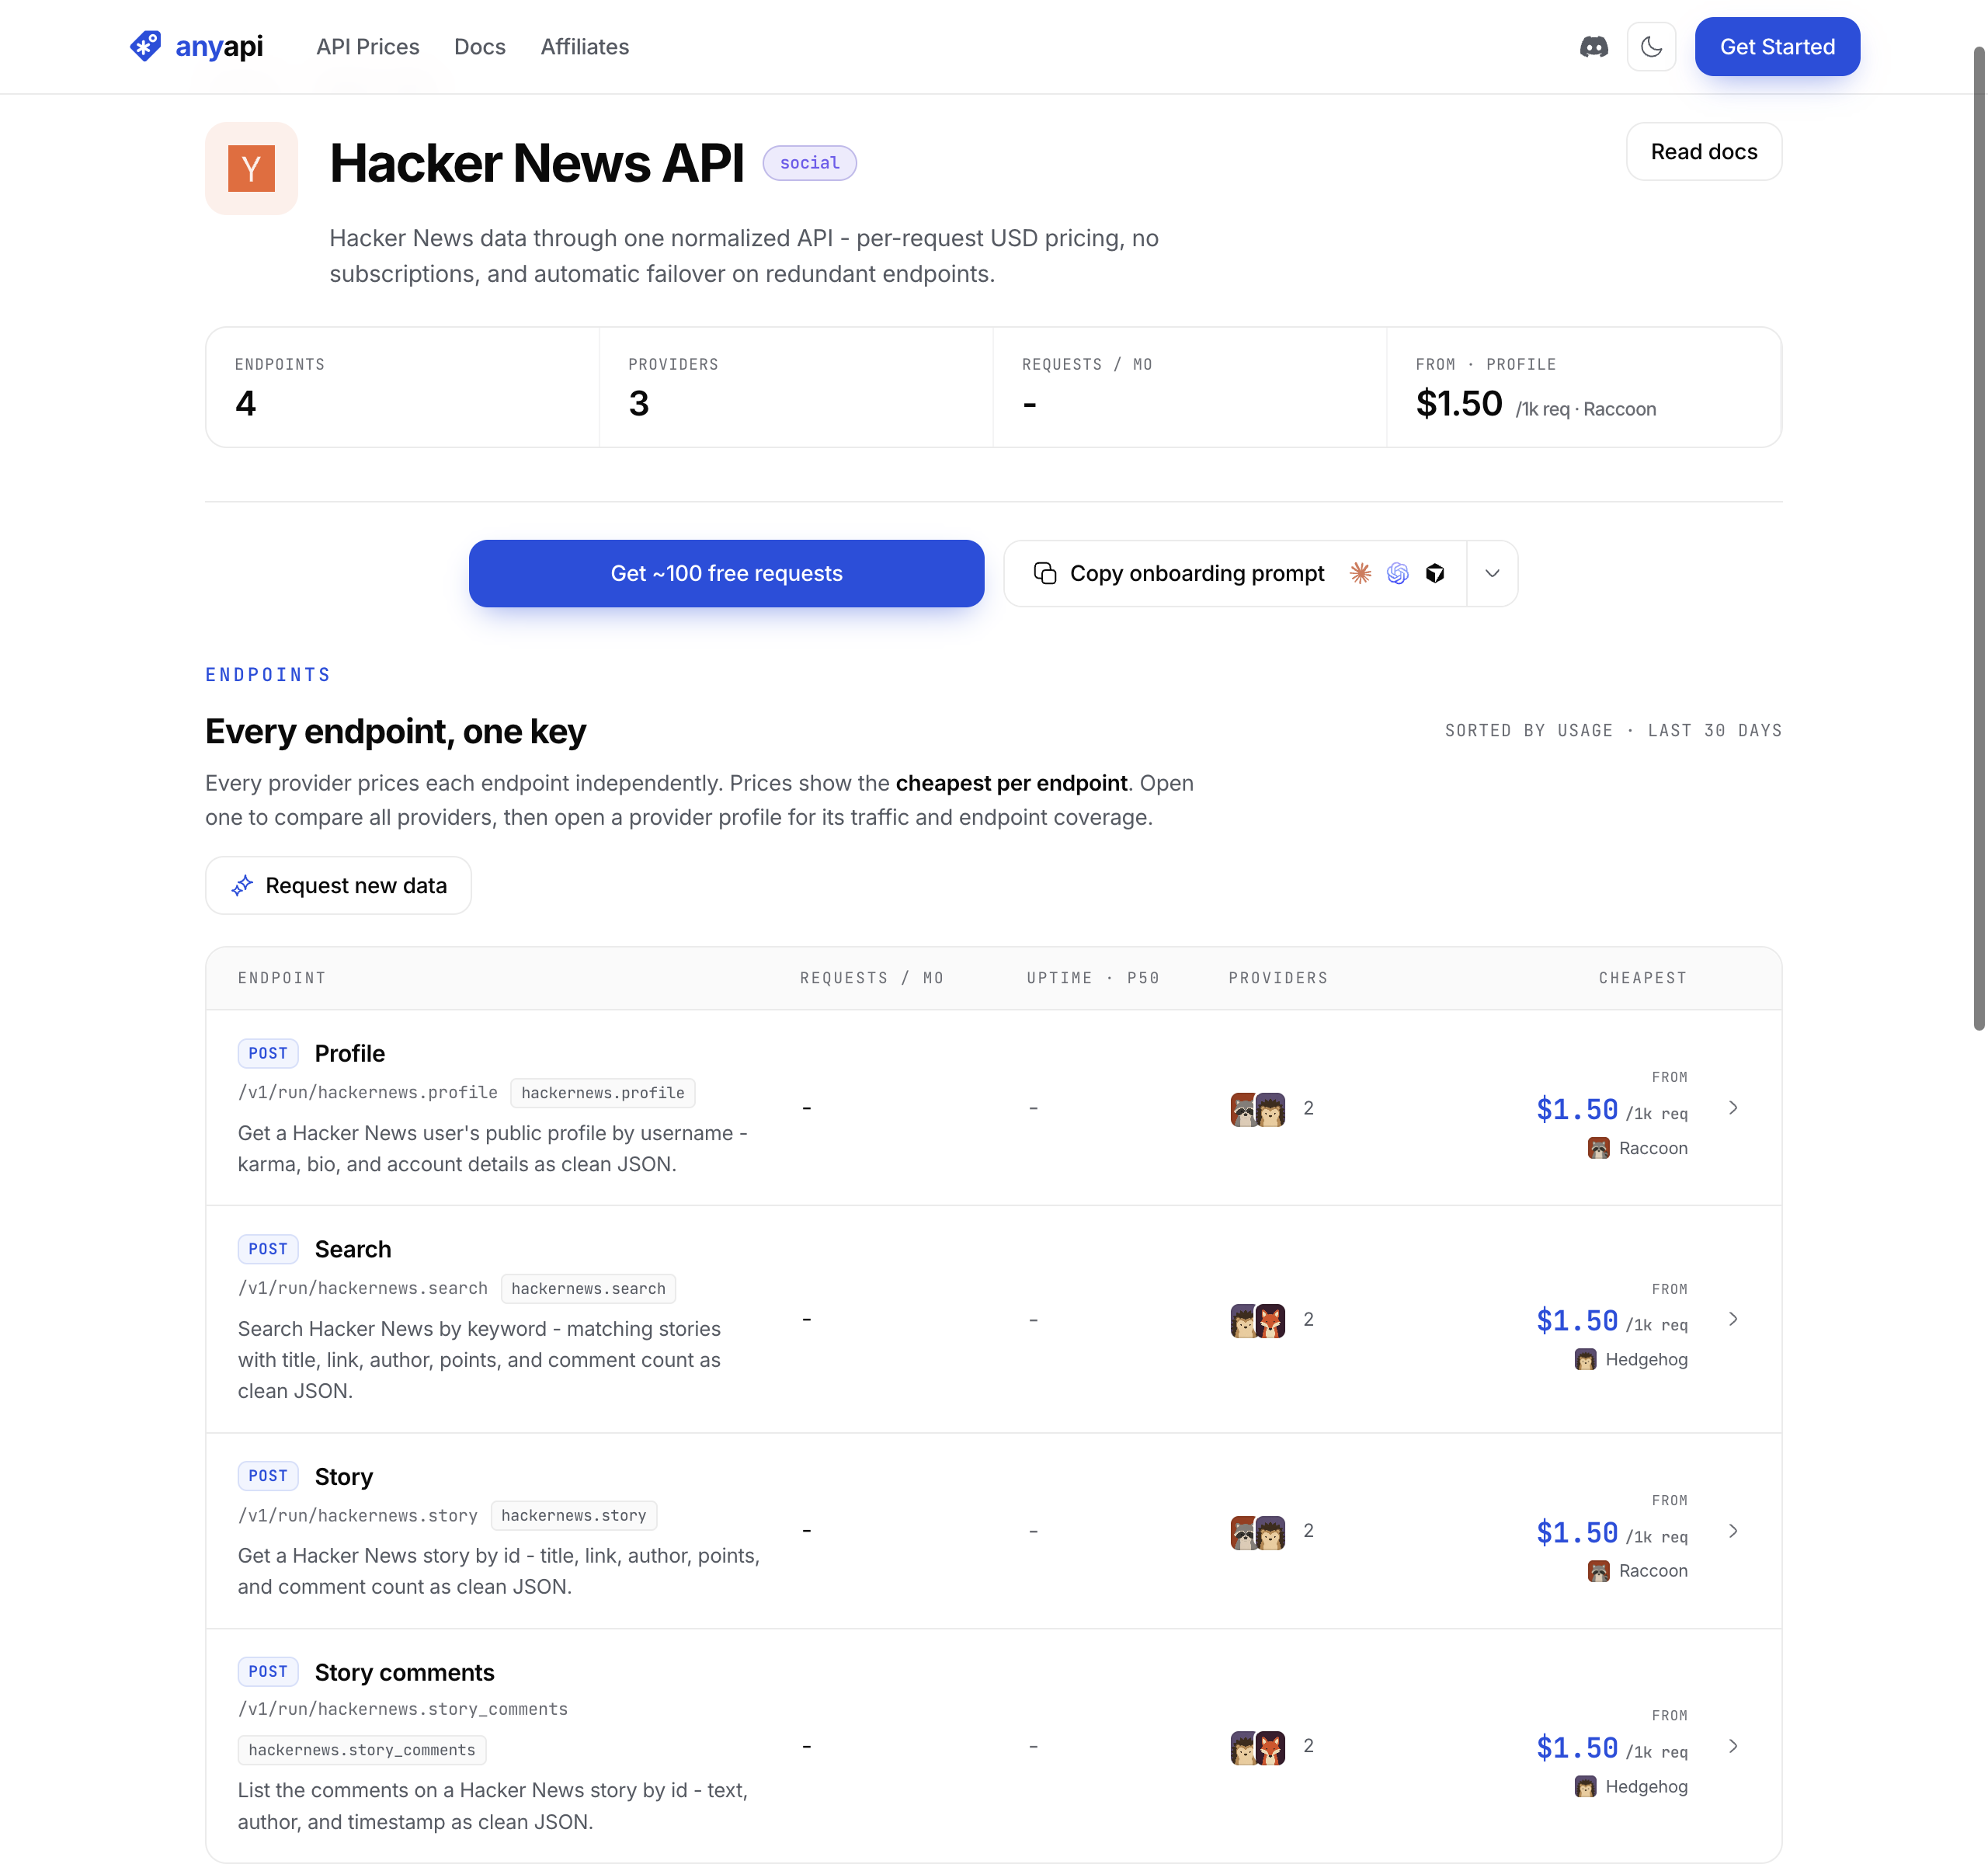This screenshot has width=1988, height=1864.
Task: Toggle dark mode with moon icon
Action: coord(1651,47)
